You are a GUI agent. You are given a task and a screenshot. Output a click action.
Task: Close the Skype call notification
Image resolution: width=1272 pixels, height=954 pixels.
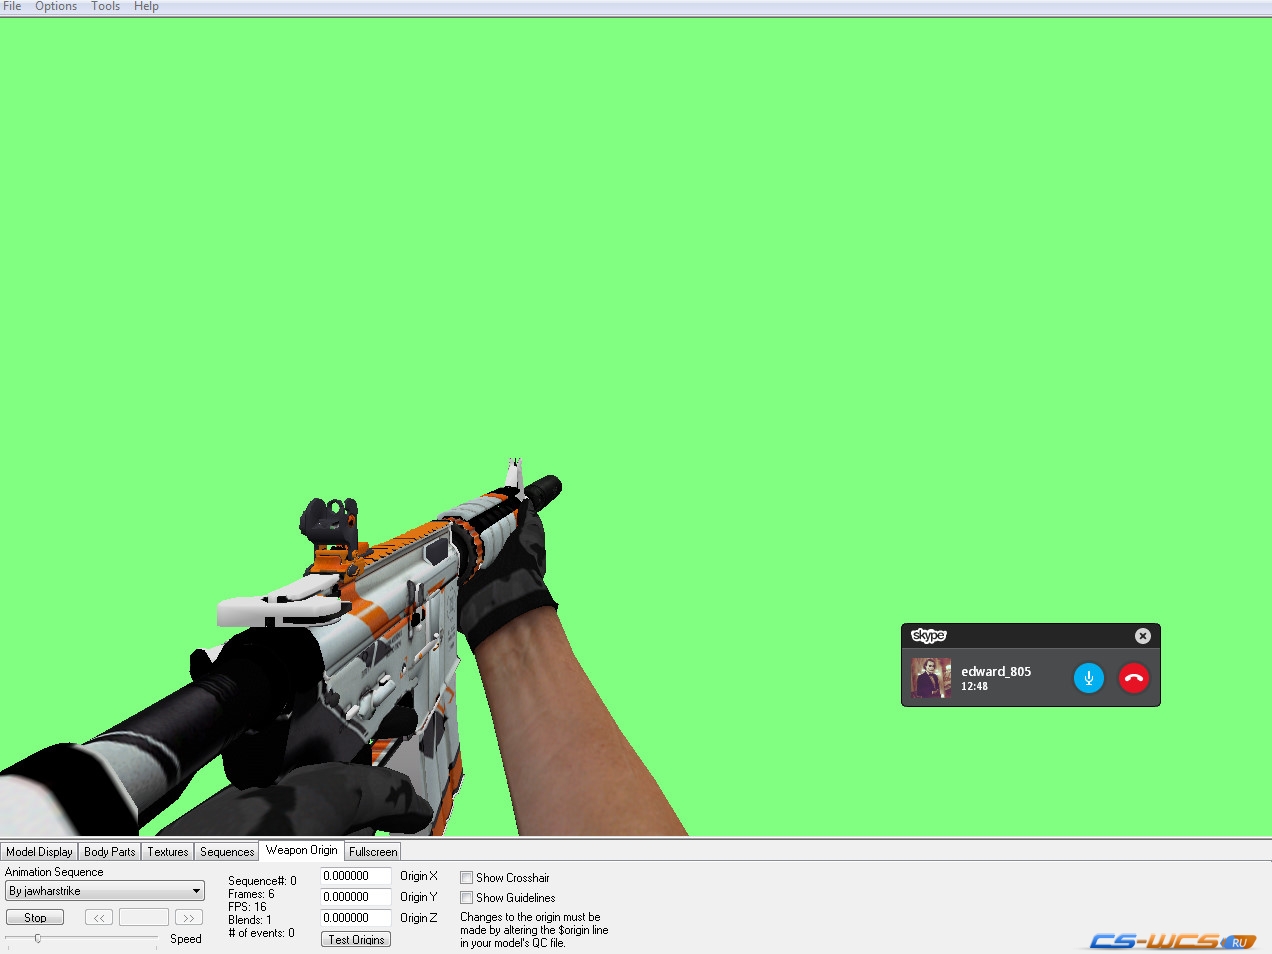pyautogui.click(x=1142, y=636)
